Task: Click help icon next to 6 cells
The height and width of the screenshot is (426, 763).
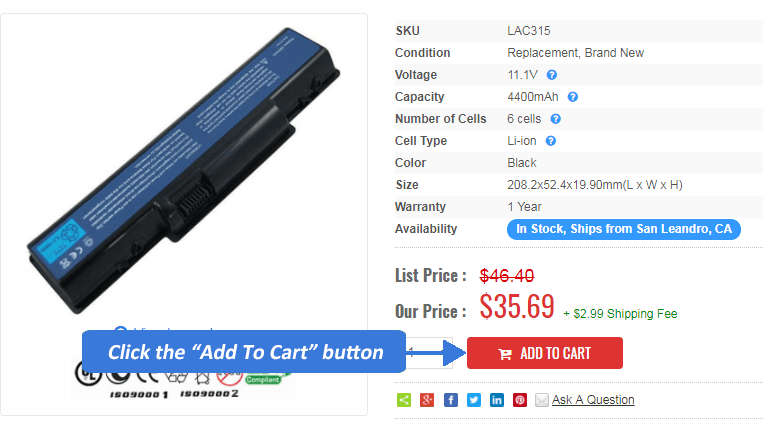Action: click(555, 119)
